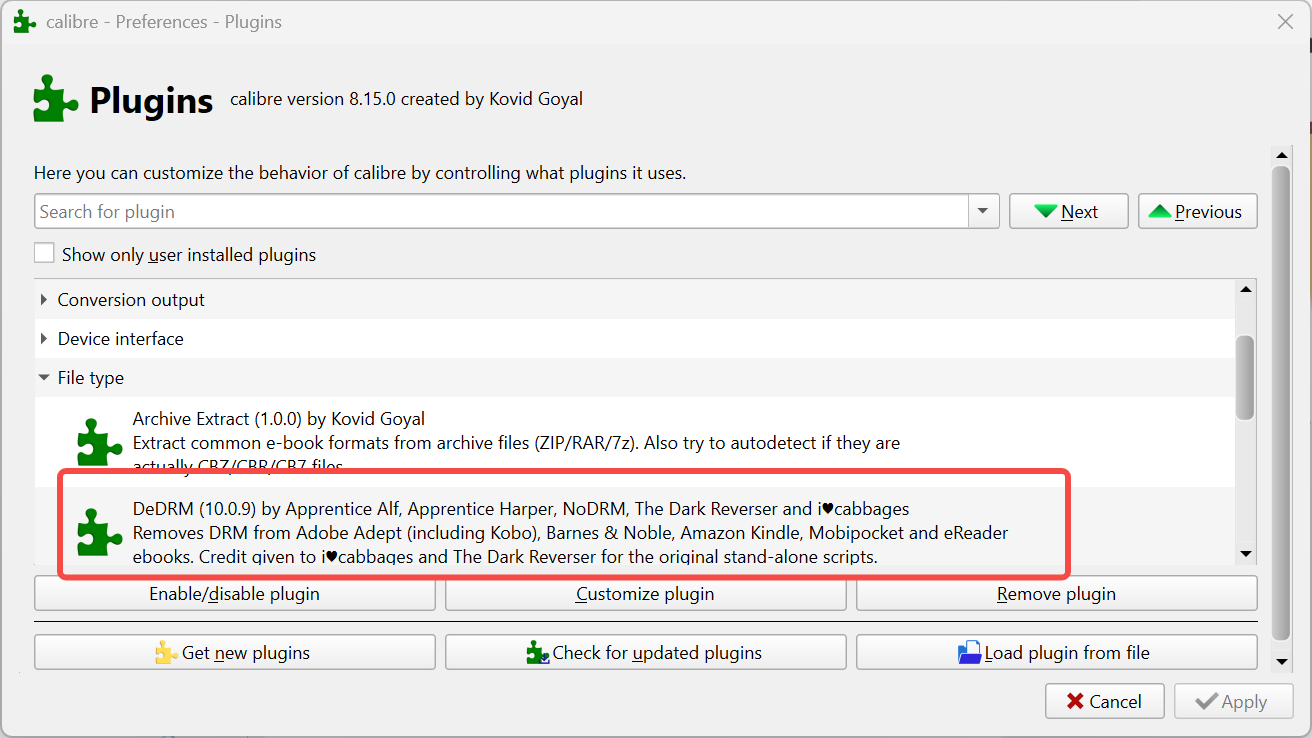The image size is (1312, 738).
Task: Cancel the preferences dialog
Action: tap(1104, 701)
